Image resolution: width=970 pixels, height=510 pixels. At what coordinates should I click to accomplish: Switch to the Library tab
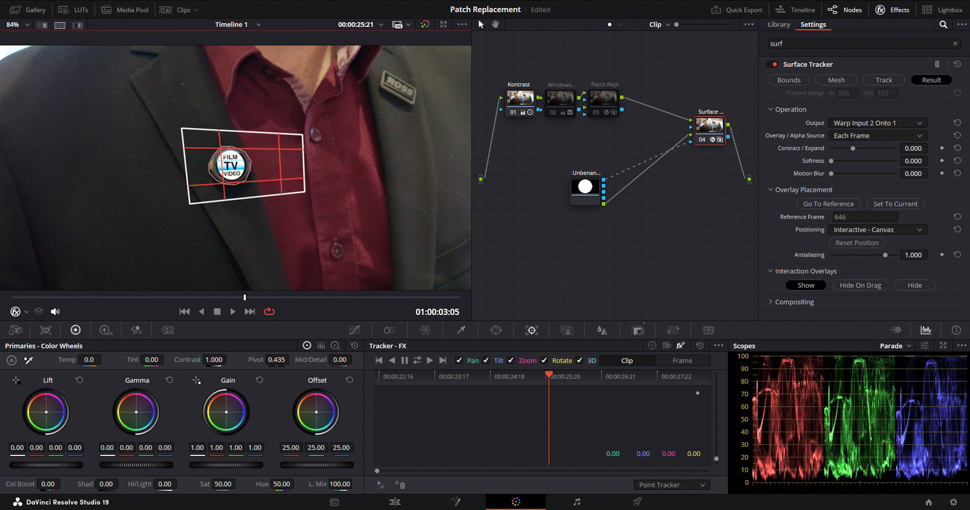[x=778, y=25]
